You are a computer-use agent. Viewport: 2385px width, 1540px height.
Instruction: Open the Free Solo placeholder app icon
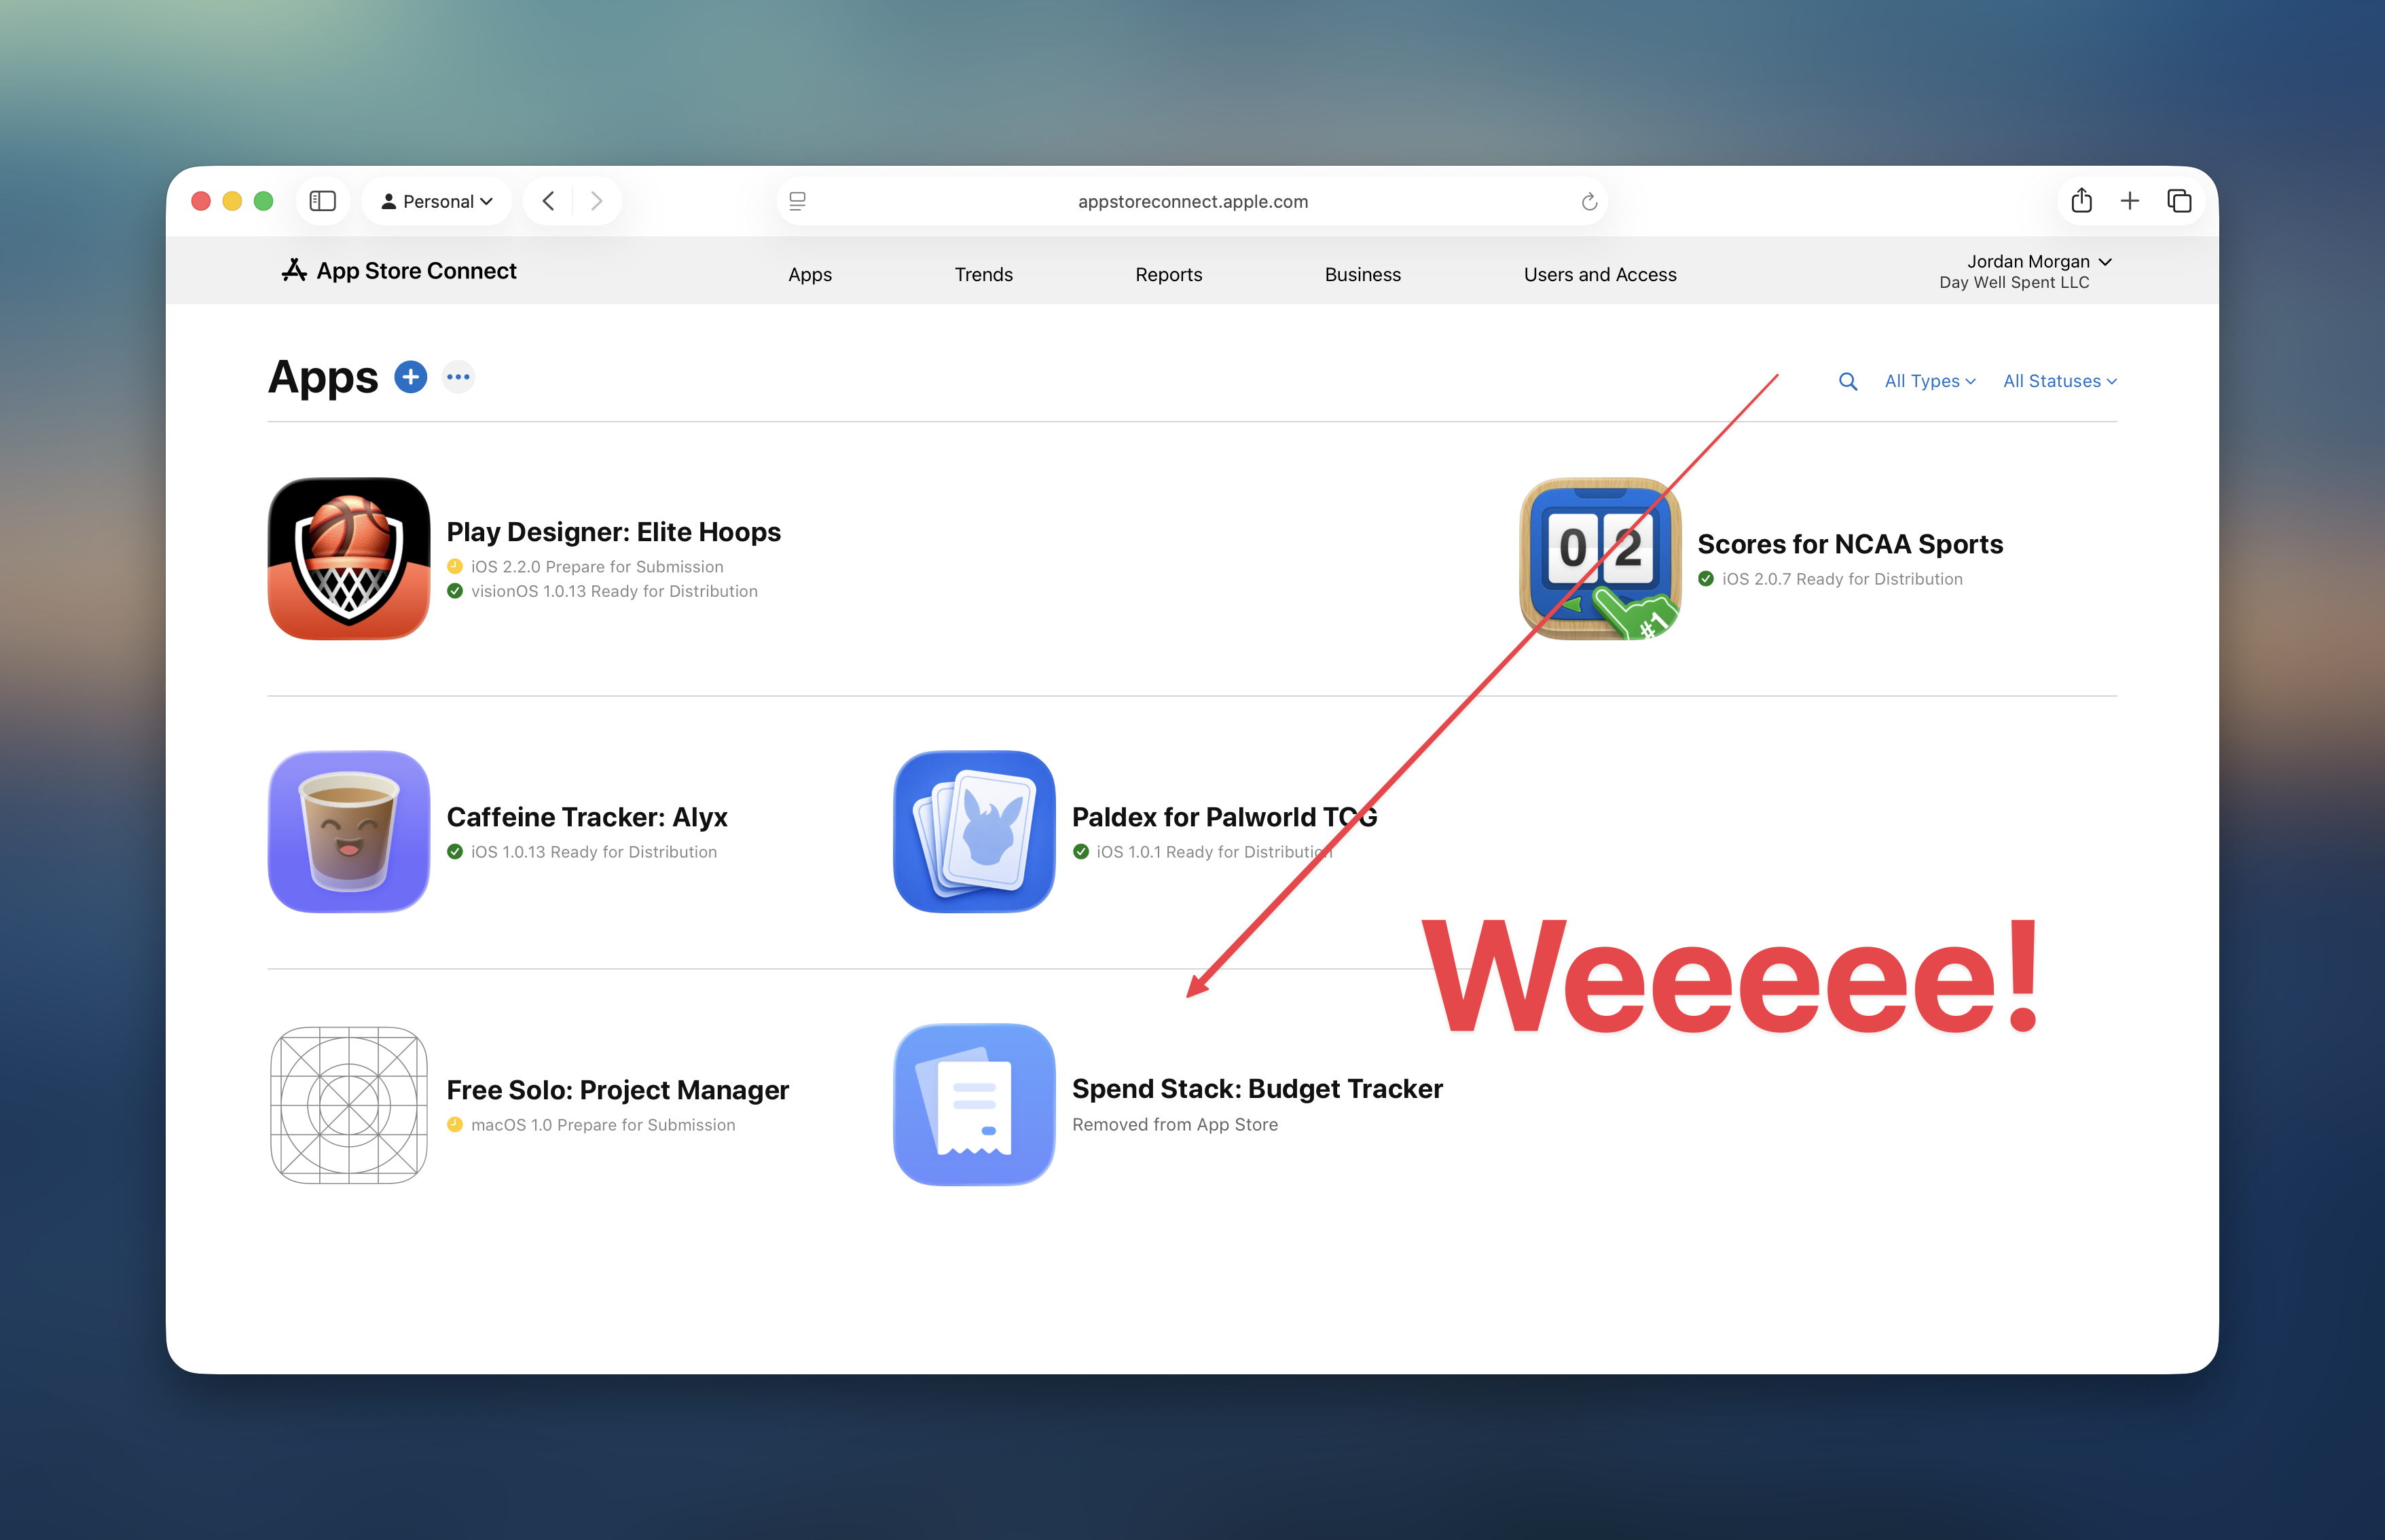click(349, 1105)
